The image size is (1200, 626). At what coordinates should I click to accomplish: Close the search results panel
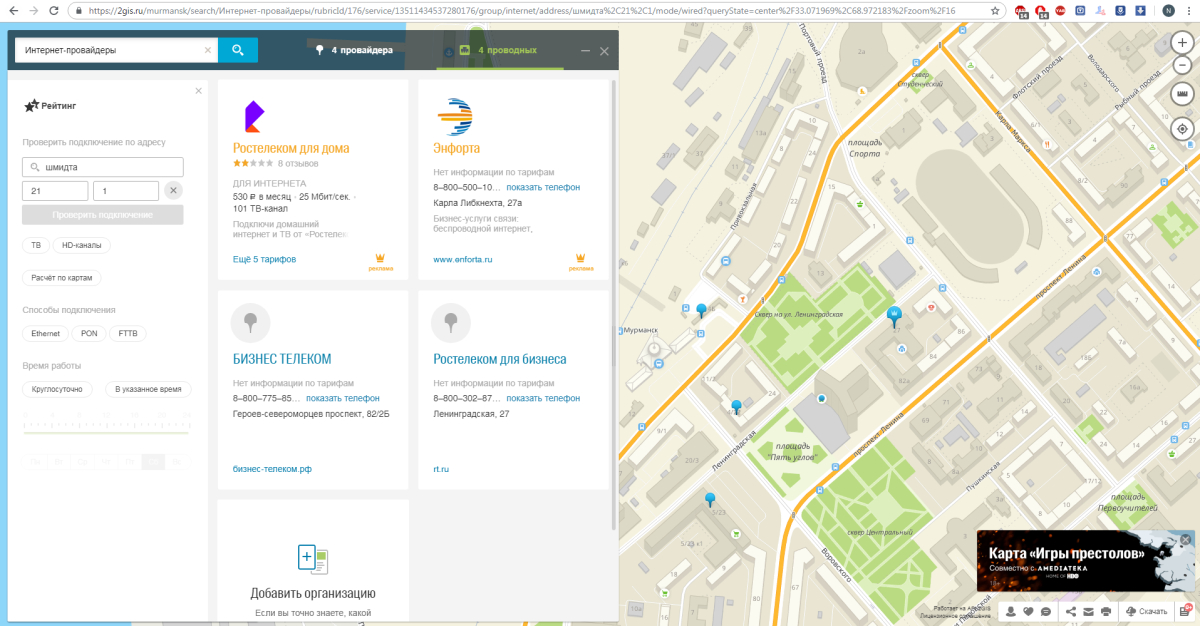click(x=604, y=50)
